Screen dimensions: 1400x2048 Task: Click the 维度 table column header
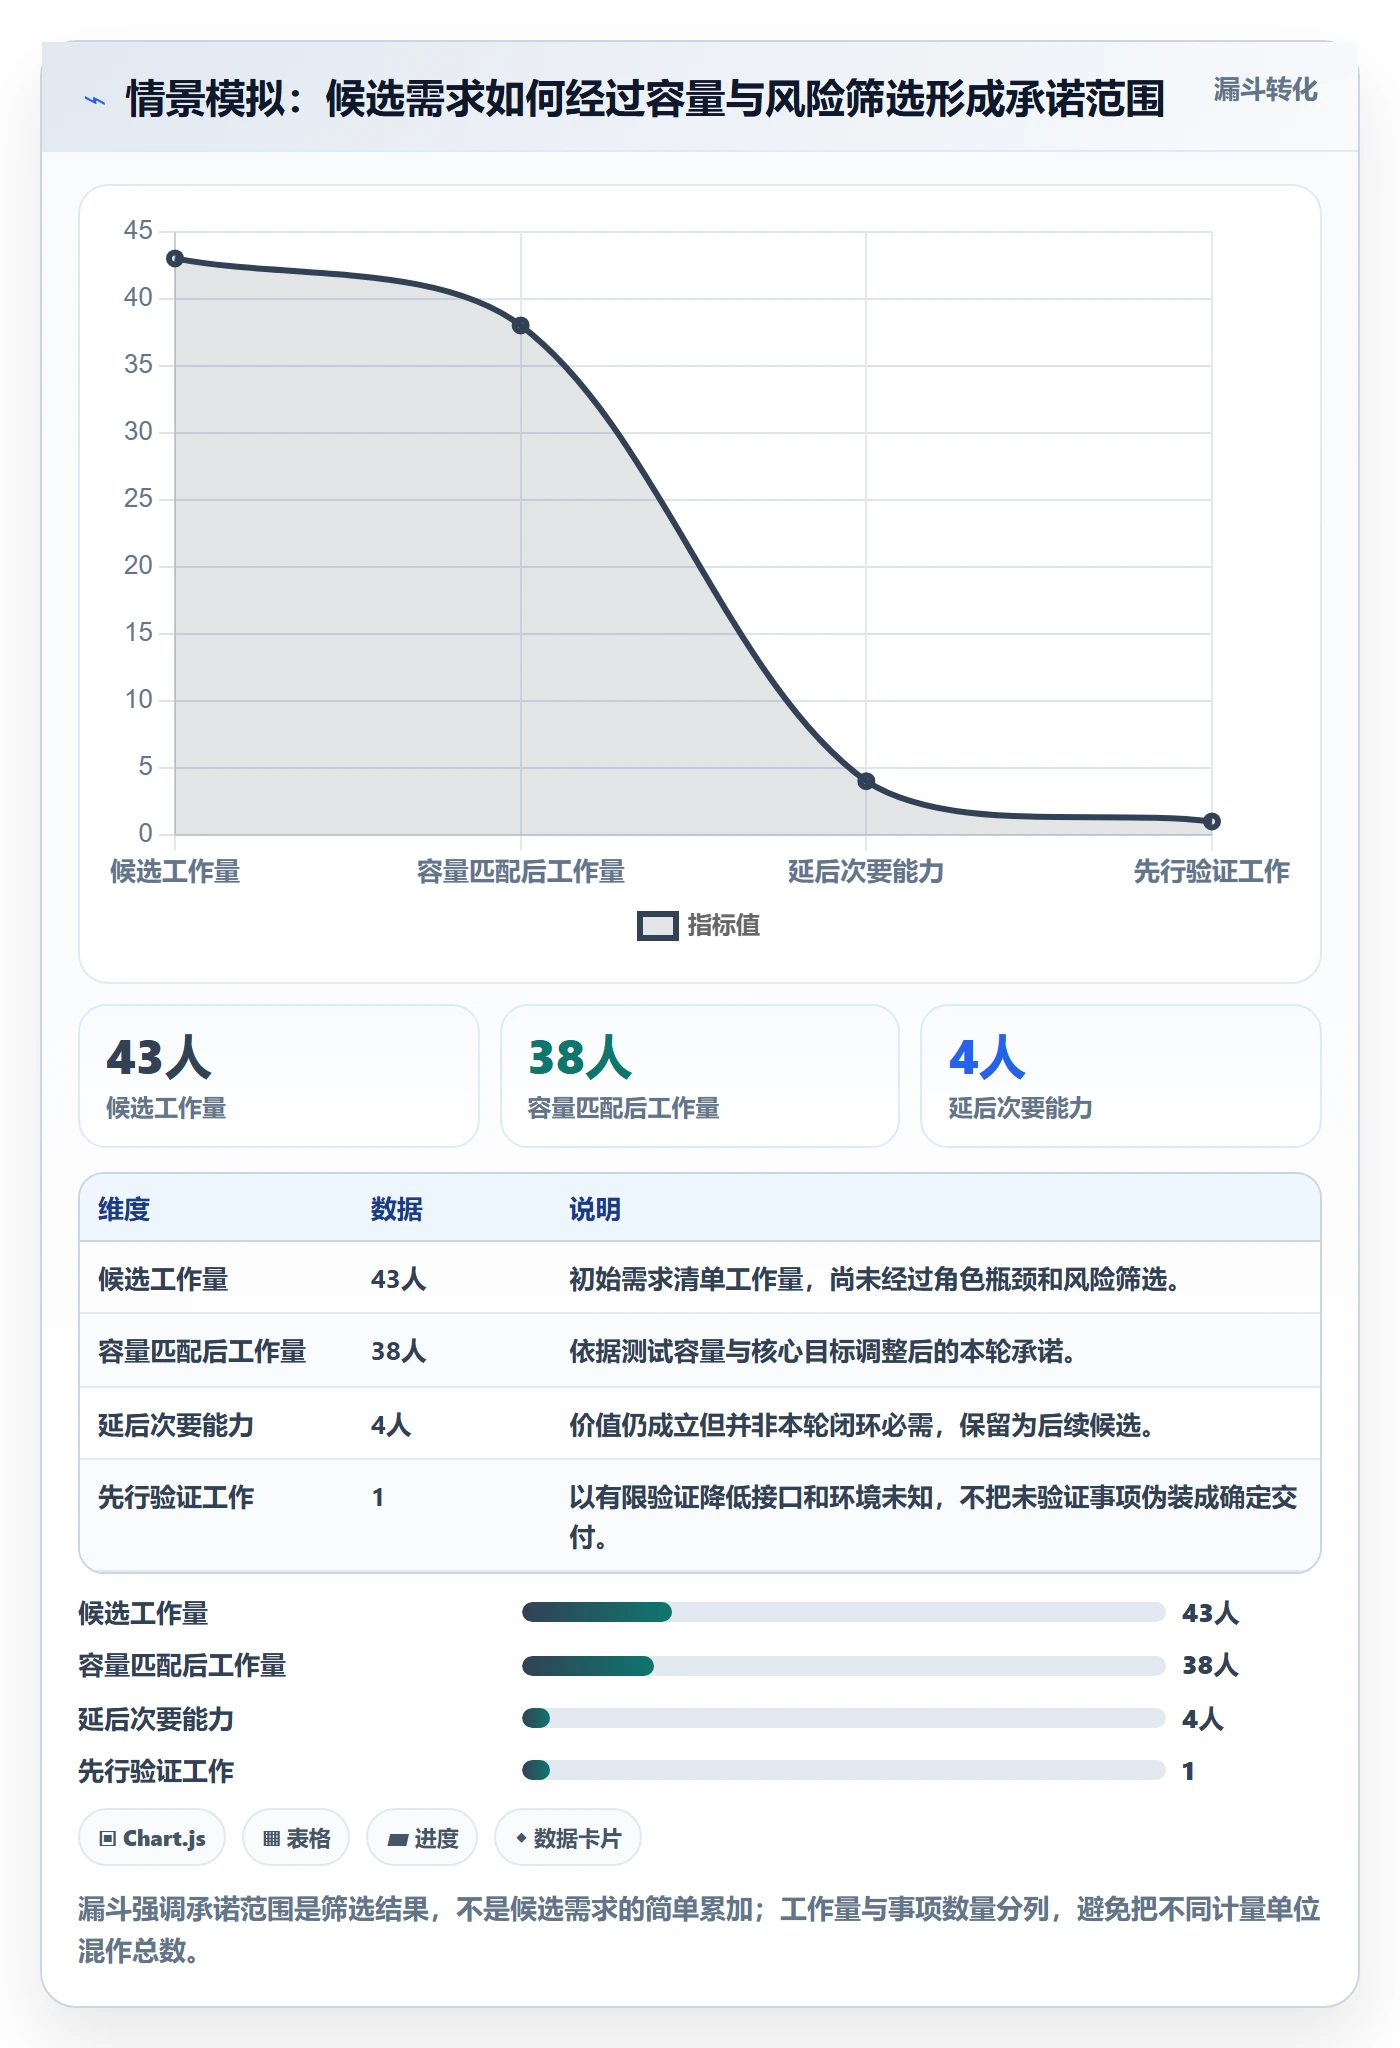tap(124, 1209)
